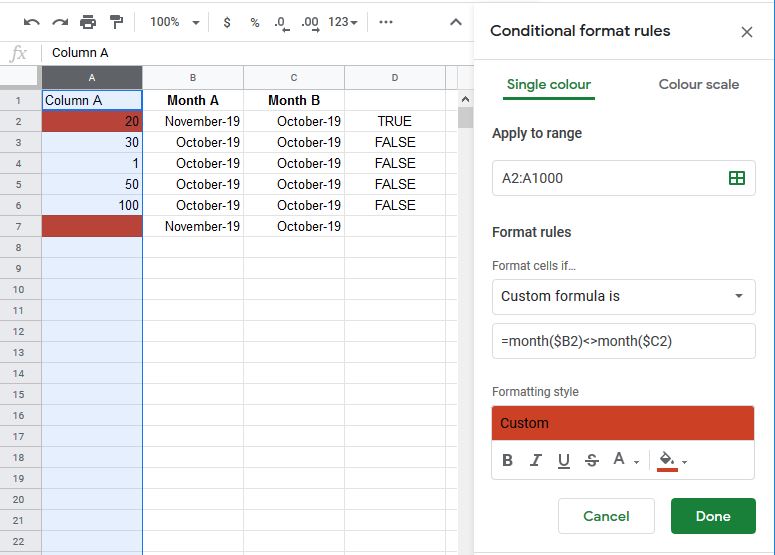Image resolution: width=775 pixels, height=555 pixels.
Task: Click the Redo icon
Action: tap(60, 22)
